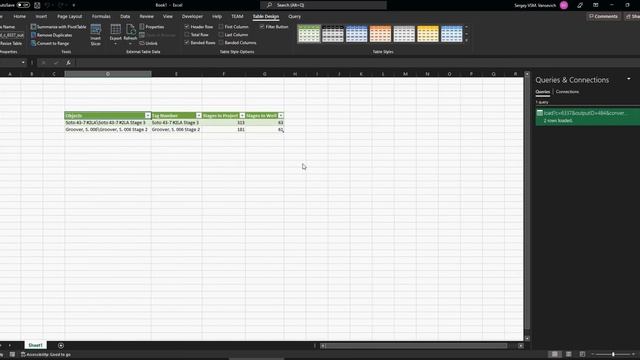
Task: Switch to Normal view icon
Action: (554, 354)
